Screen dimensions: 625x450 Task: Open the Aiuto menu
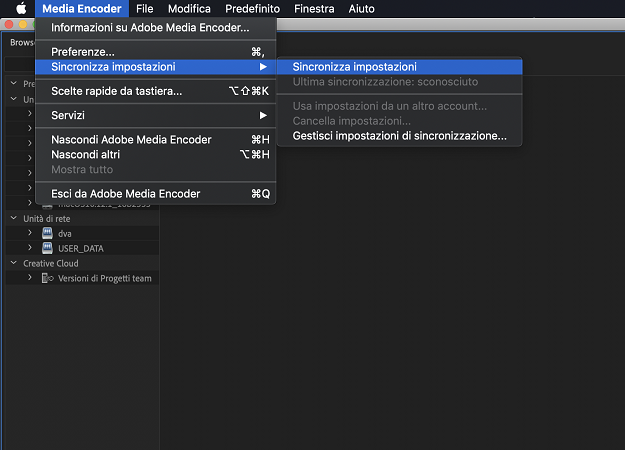360,9
